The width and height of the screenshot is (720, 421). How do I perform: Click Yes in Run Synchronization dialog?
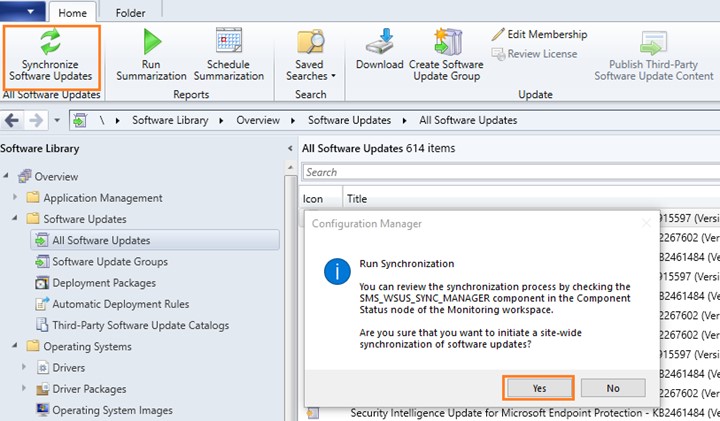(x=539, y=388)
